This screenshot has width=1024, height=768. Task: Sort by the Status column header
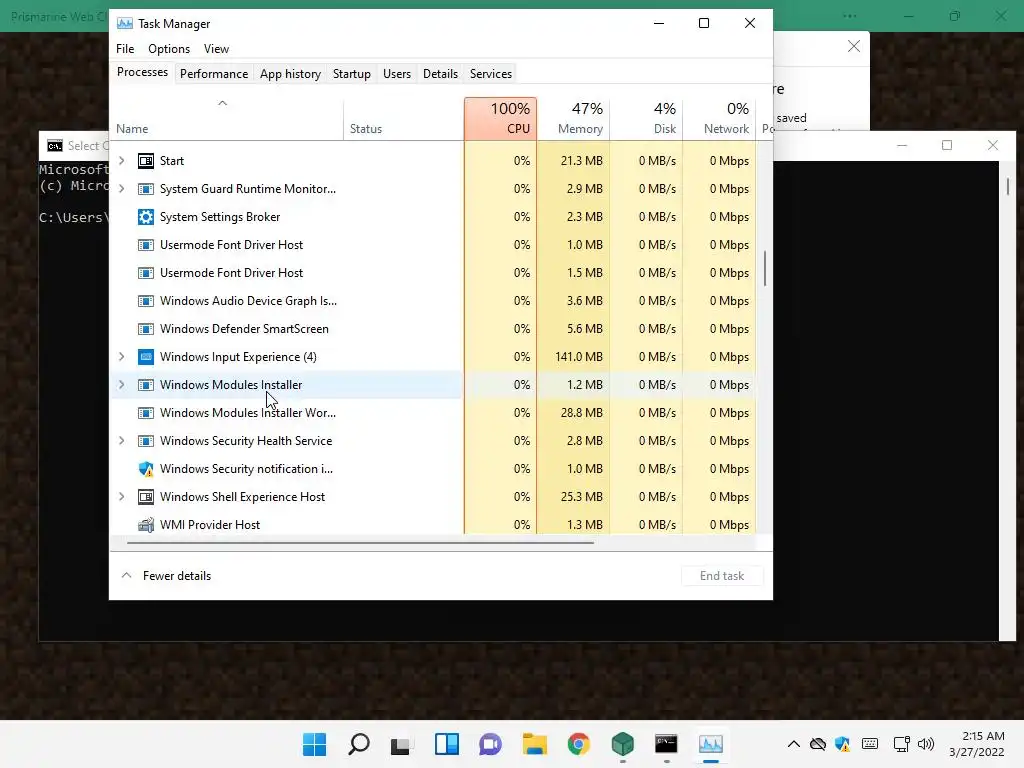403,118
